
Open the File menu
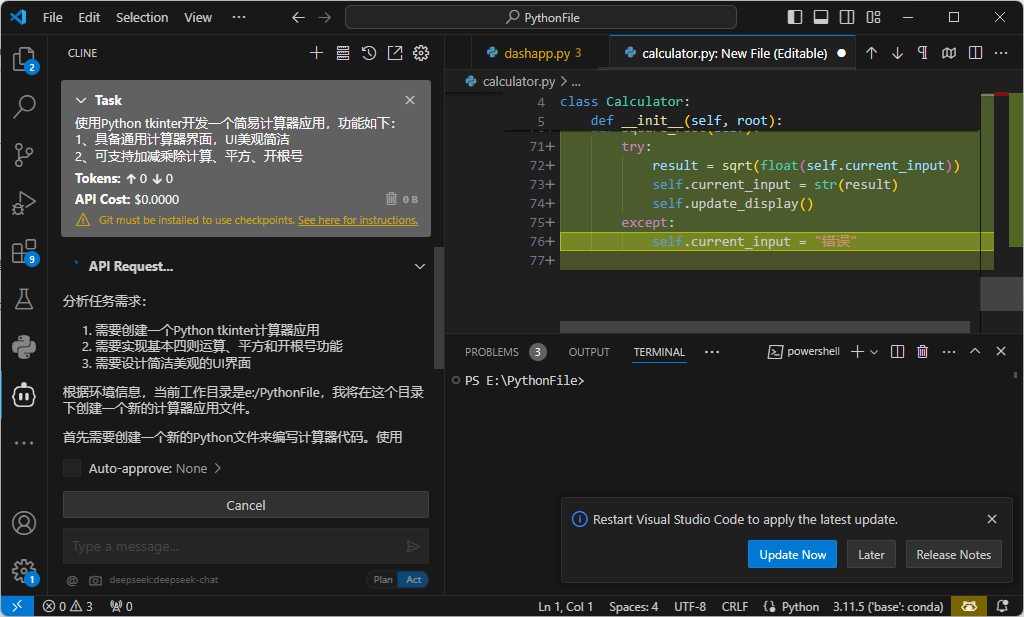[53, 17]
